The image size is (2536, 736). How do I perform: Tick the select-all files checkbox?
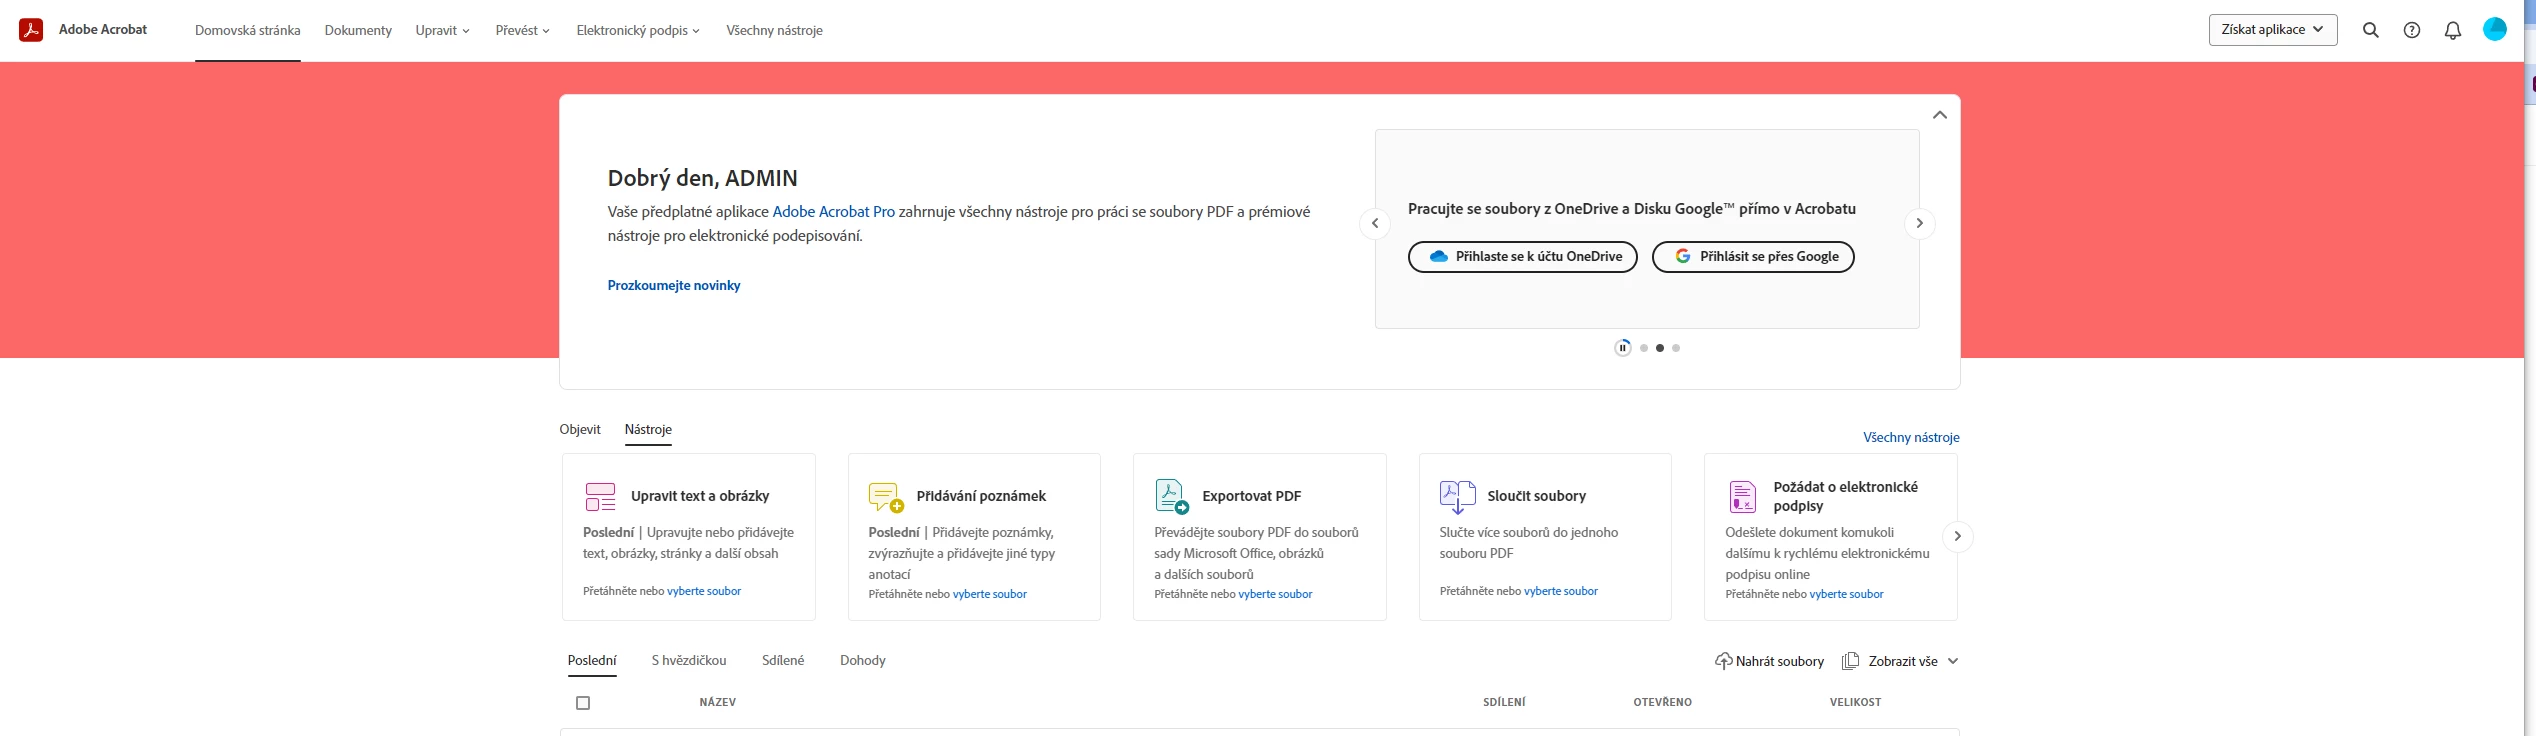coord(583,703)
